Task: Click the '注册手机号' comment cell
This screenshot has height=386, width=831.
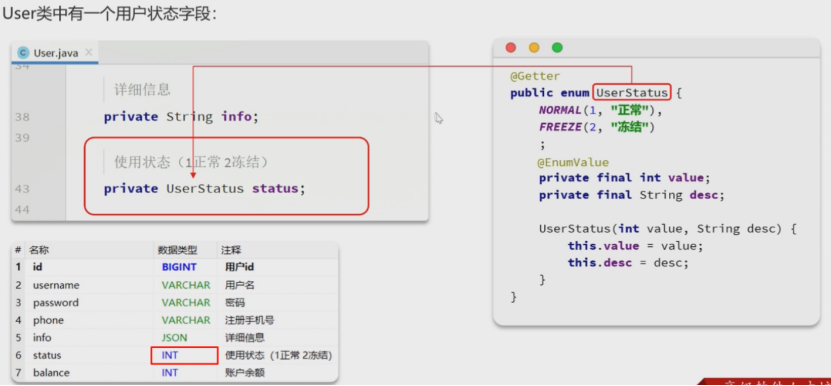Action: [250, 320]
